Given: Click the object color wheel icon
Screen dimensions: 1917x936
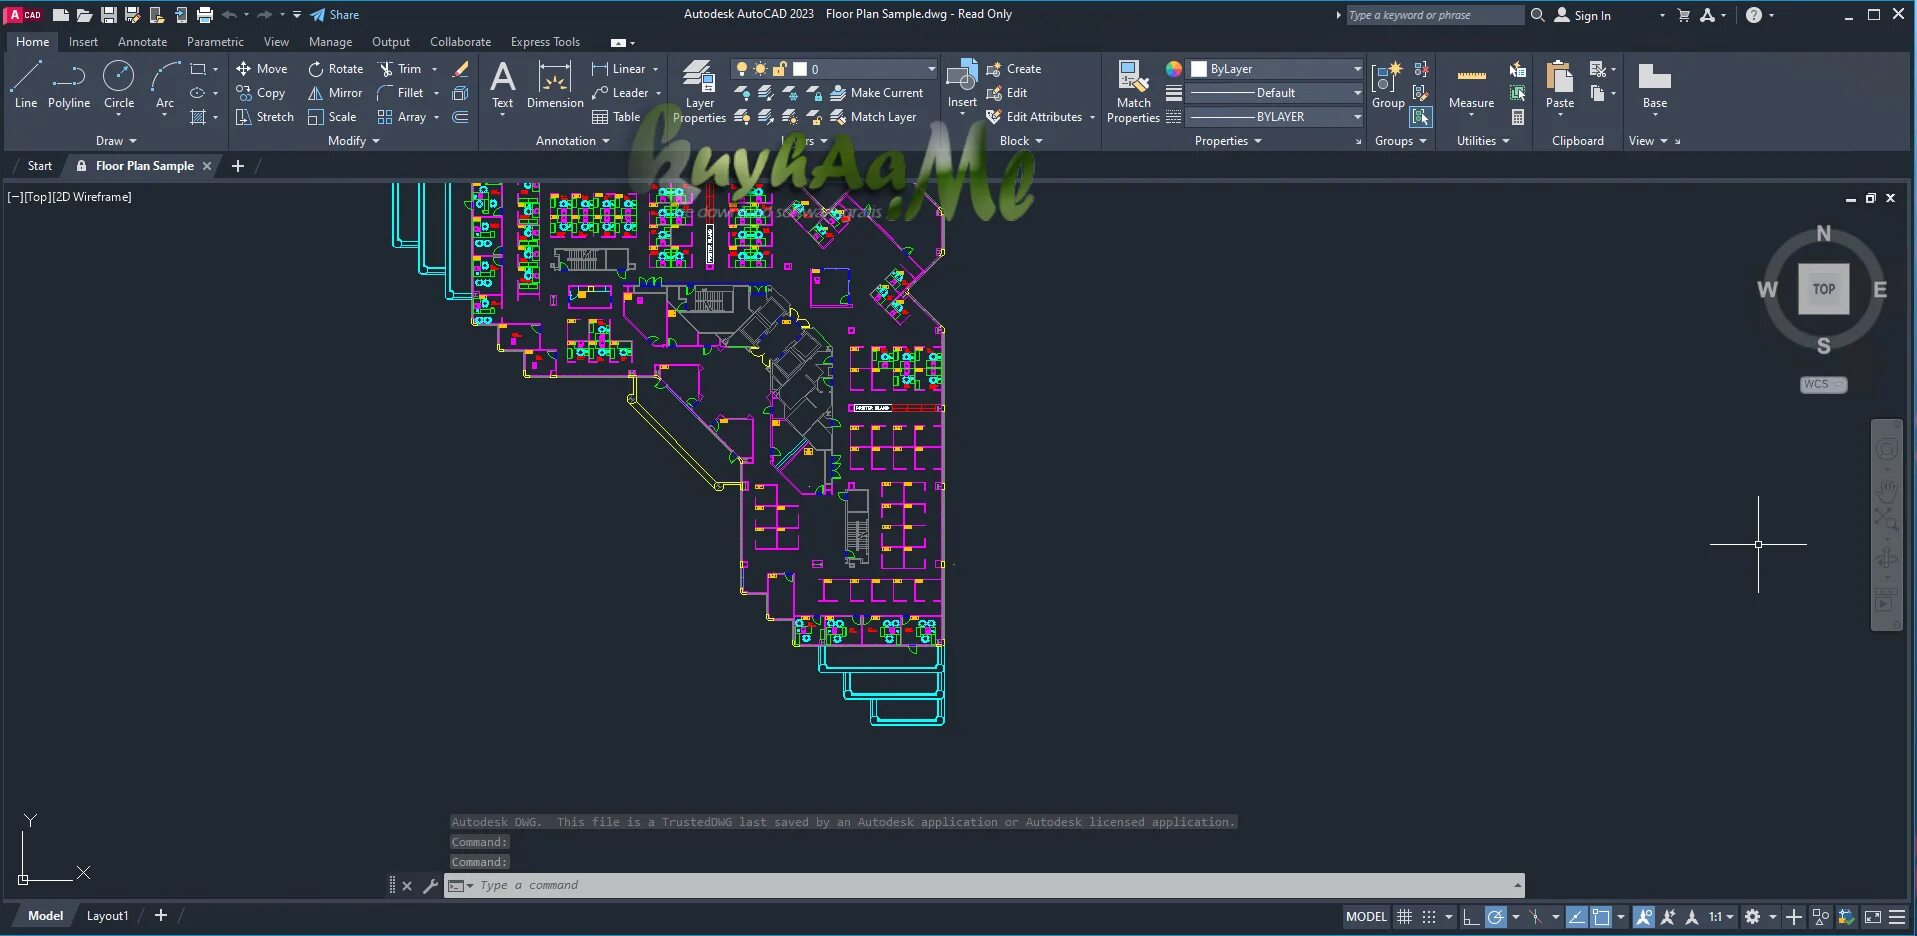Looking at the screenshot, I should point(1174,69).
